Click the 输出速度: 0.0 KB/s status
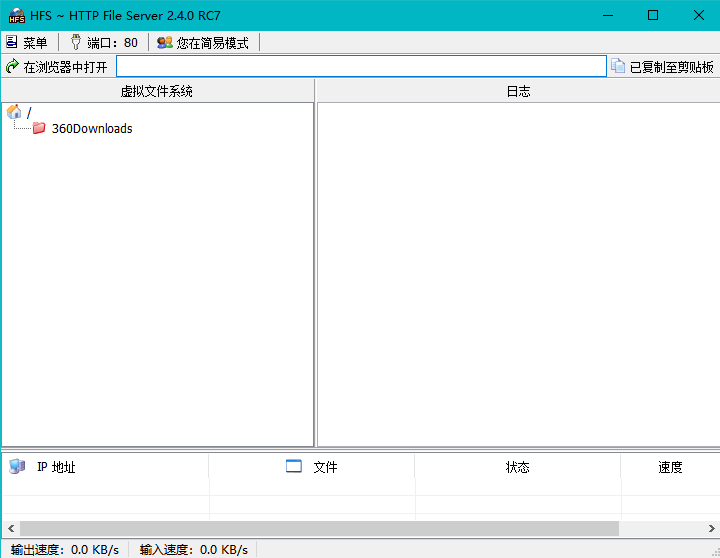720x558 pixels. tap(65, 549)
